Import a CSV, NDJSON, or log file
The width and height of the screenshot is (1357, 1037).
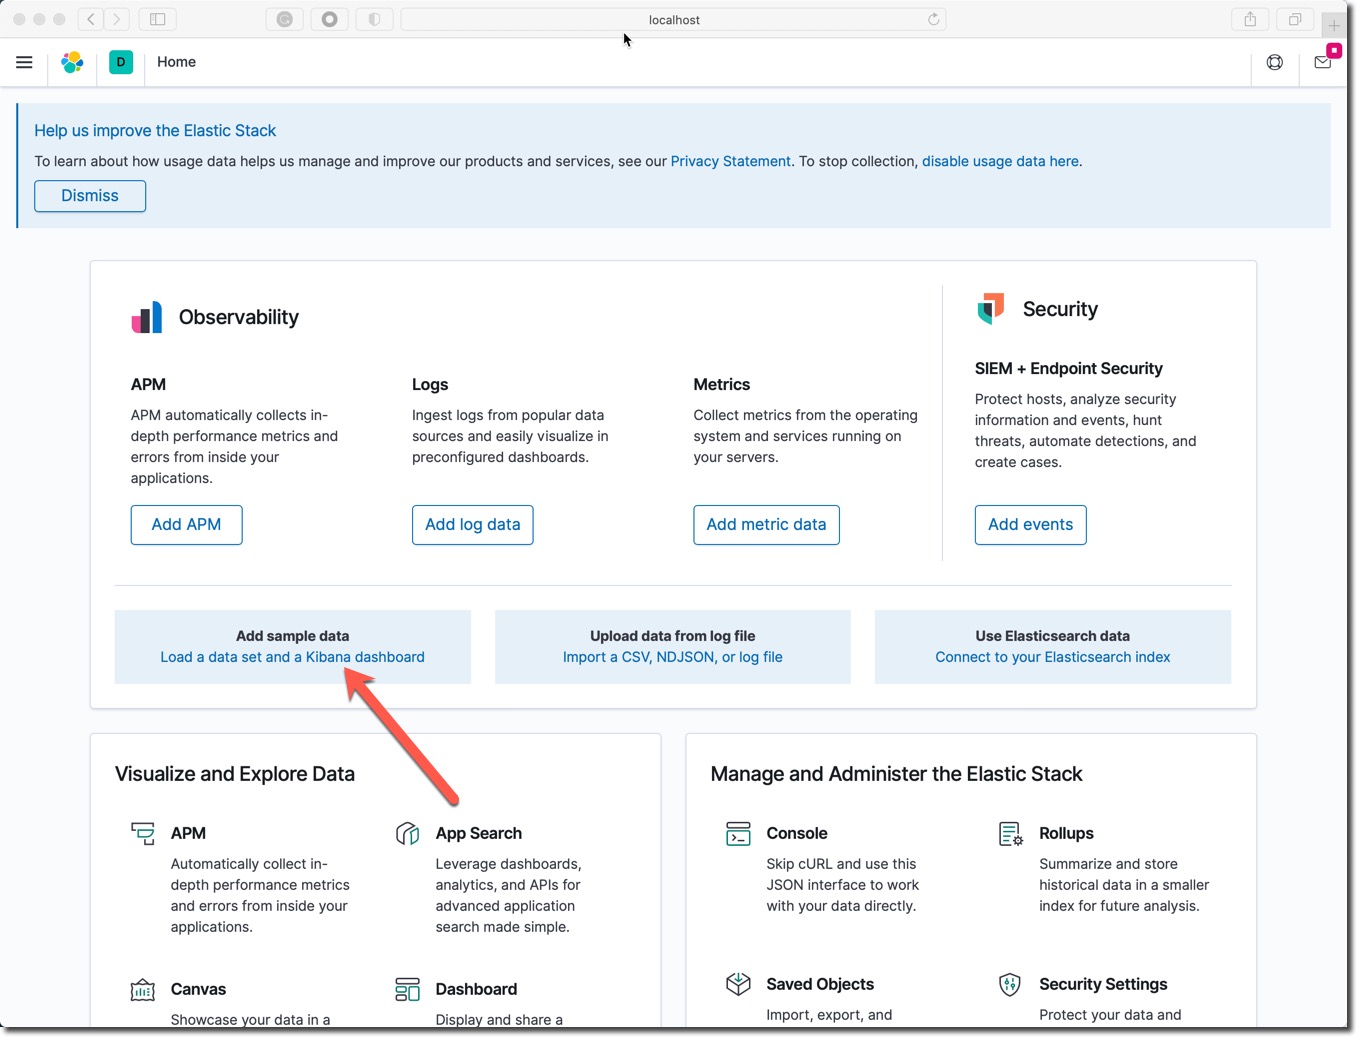(x=672, y=657)
